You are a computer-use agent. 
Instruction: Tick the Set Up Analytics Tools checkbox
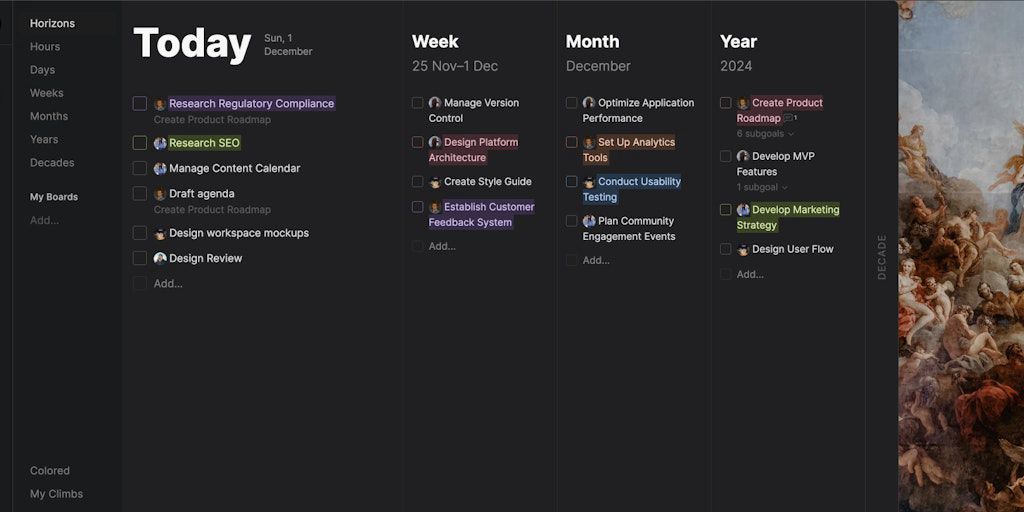[x=572, y=143]
